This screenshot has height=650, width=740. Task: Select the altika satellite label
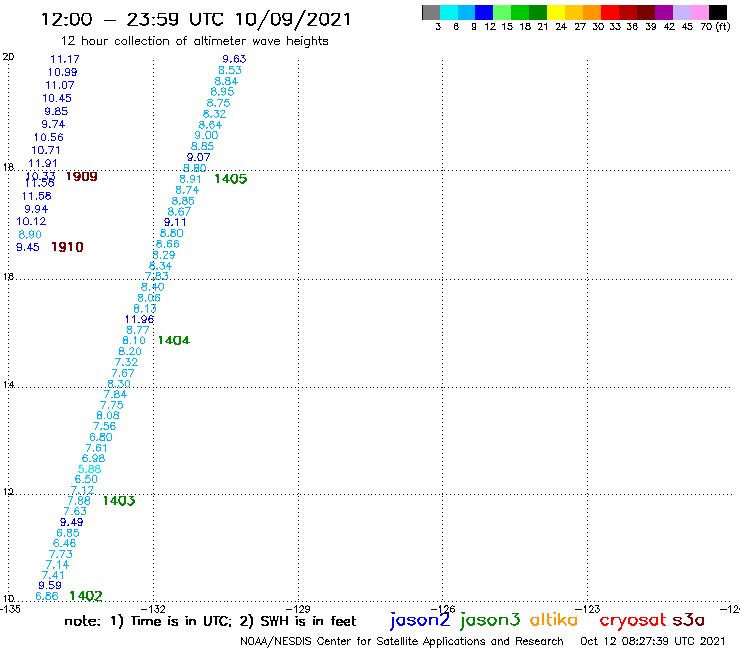[554, 620]
